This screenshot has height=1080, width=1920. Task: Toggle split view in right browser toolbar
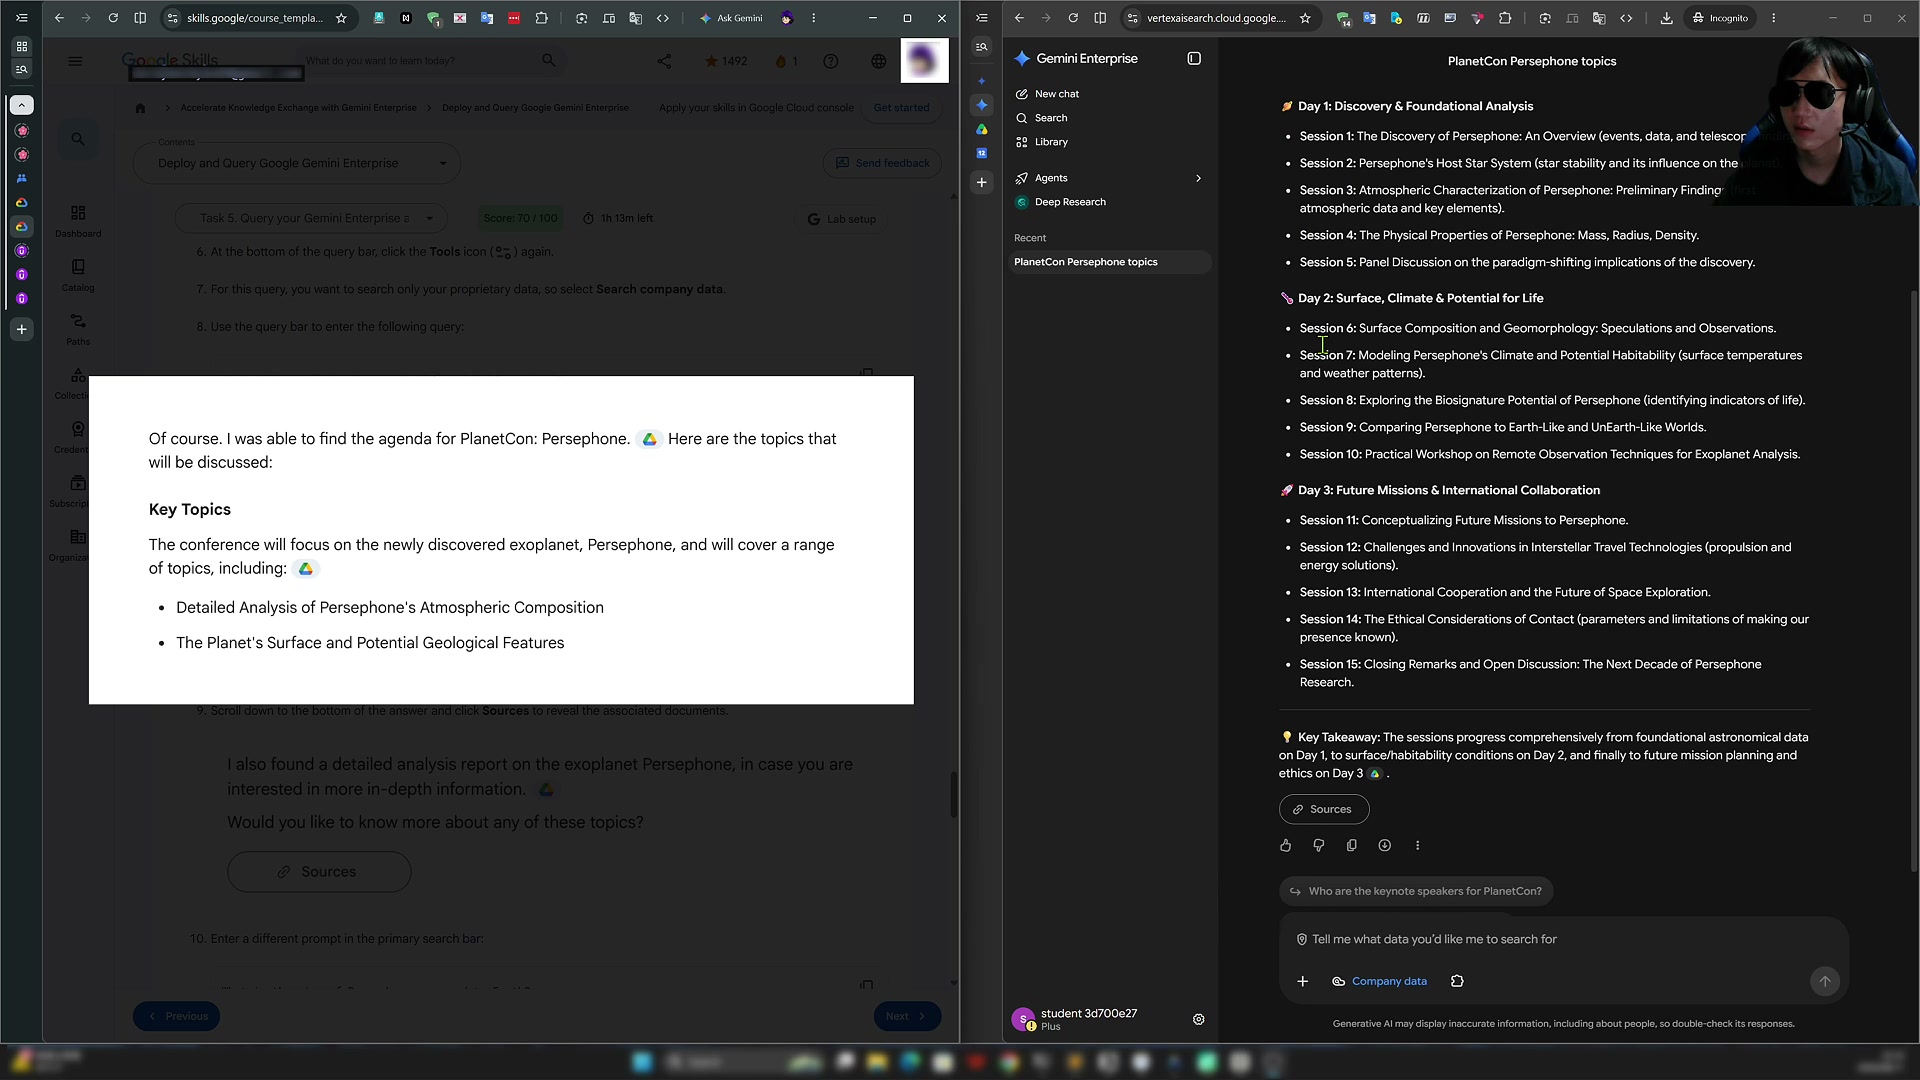1100,18
